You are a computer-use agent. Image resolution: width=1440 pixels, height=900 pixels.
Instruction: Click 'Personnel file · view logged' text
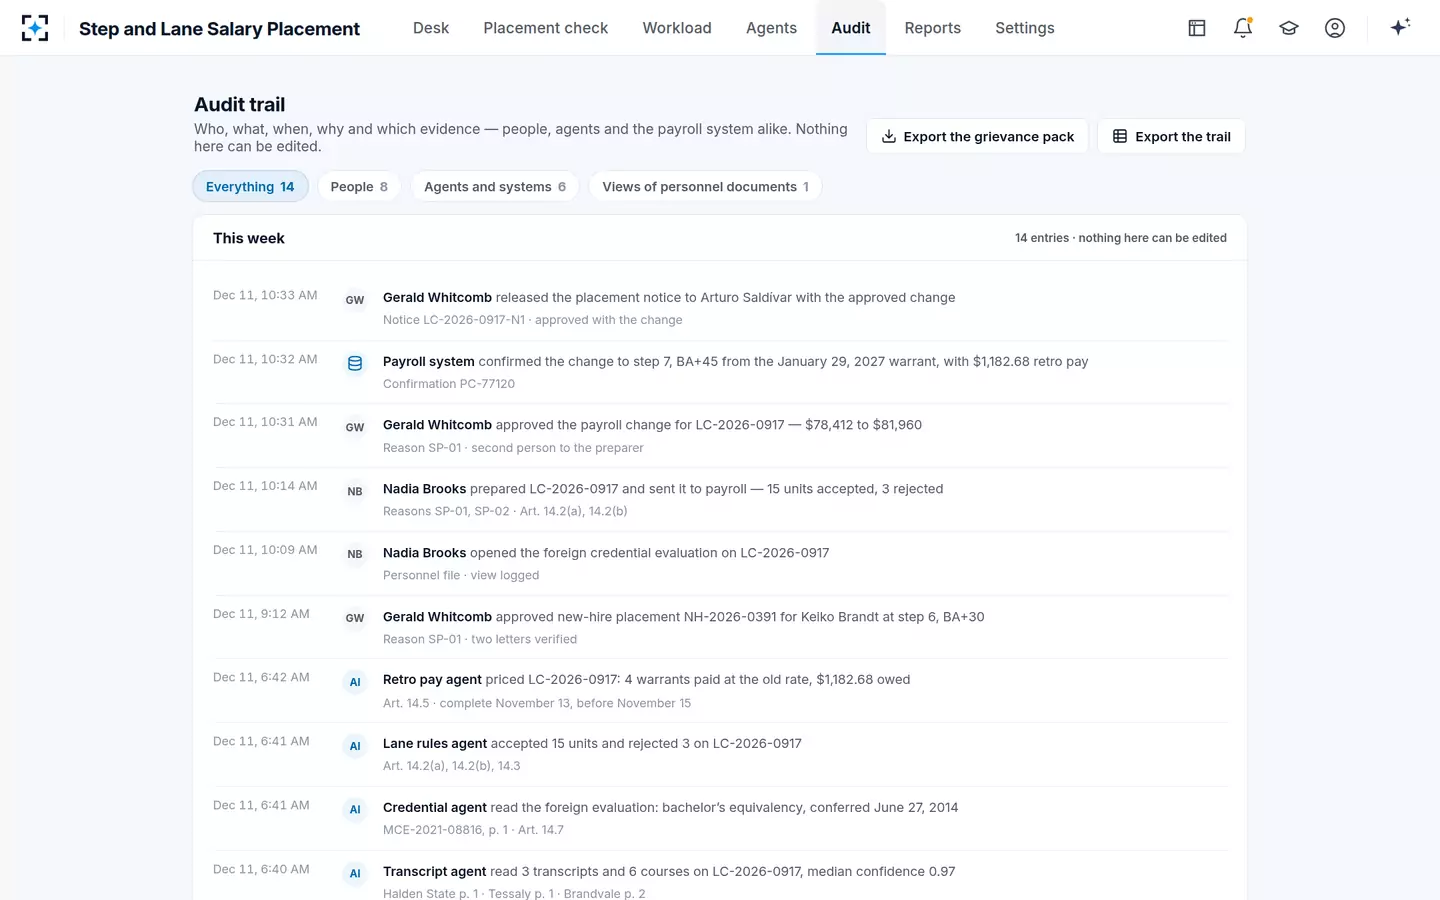(x=461, y=575)
